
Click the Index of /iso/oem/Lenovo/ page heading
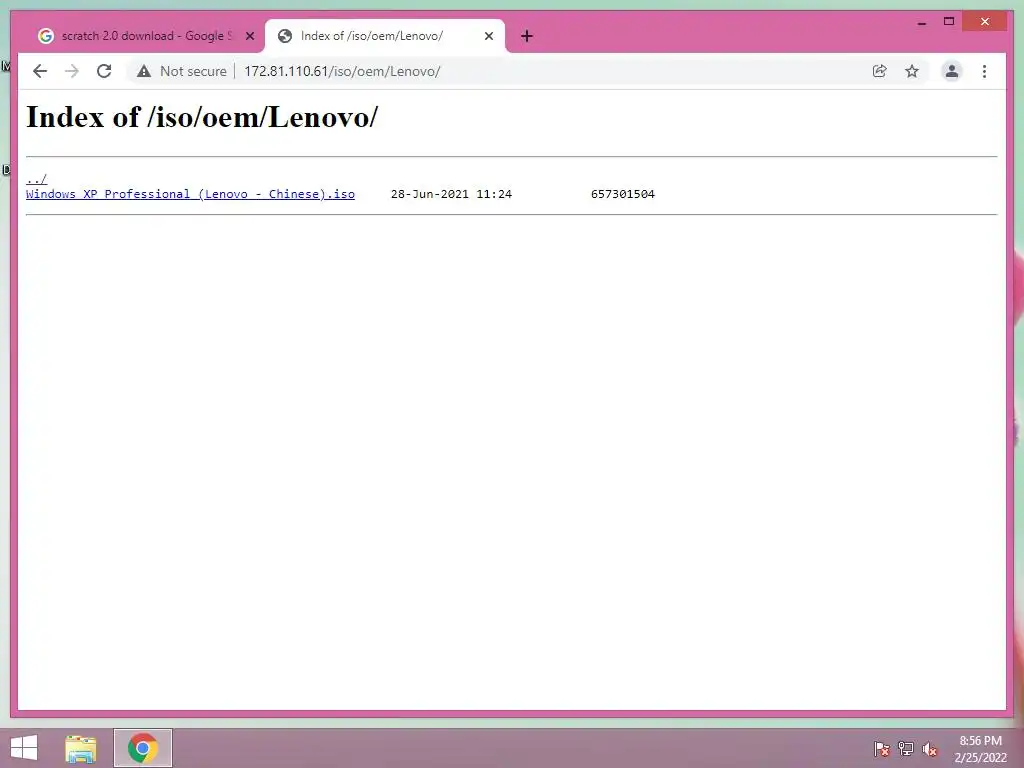click(202, 117)
